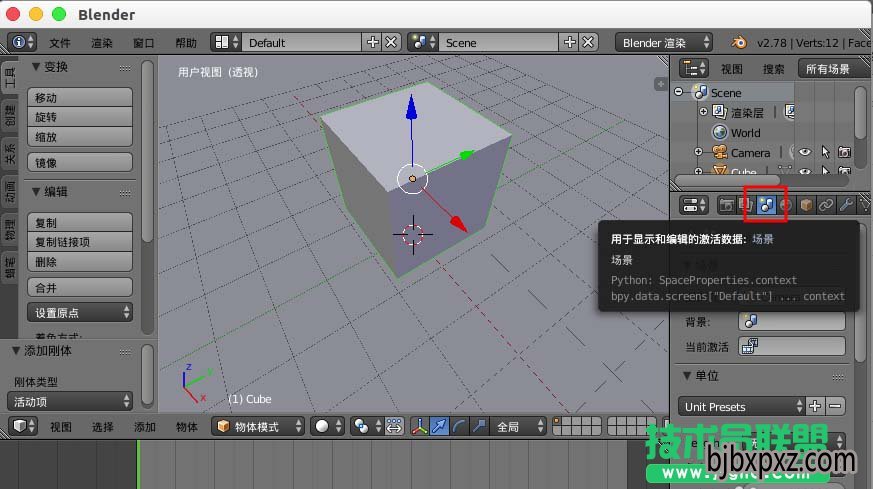Click the 缩放 button
Screen dimensions: 873x489
pos(80,137)
